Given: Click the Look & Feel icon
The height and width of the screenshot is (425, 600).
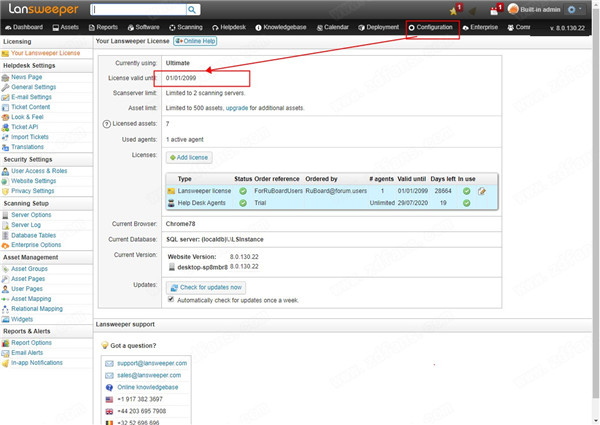Looking at the screenshot, I should pyautogui.click(x=5, y=117).
